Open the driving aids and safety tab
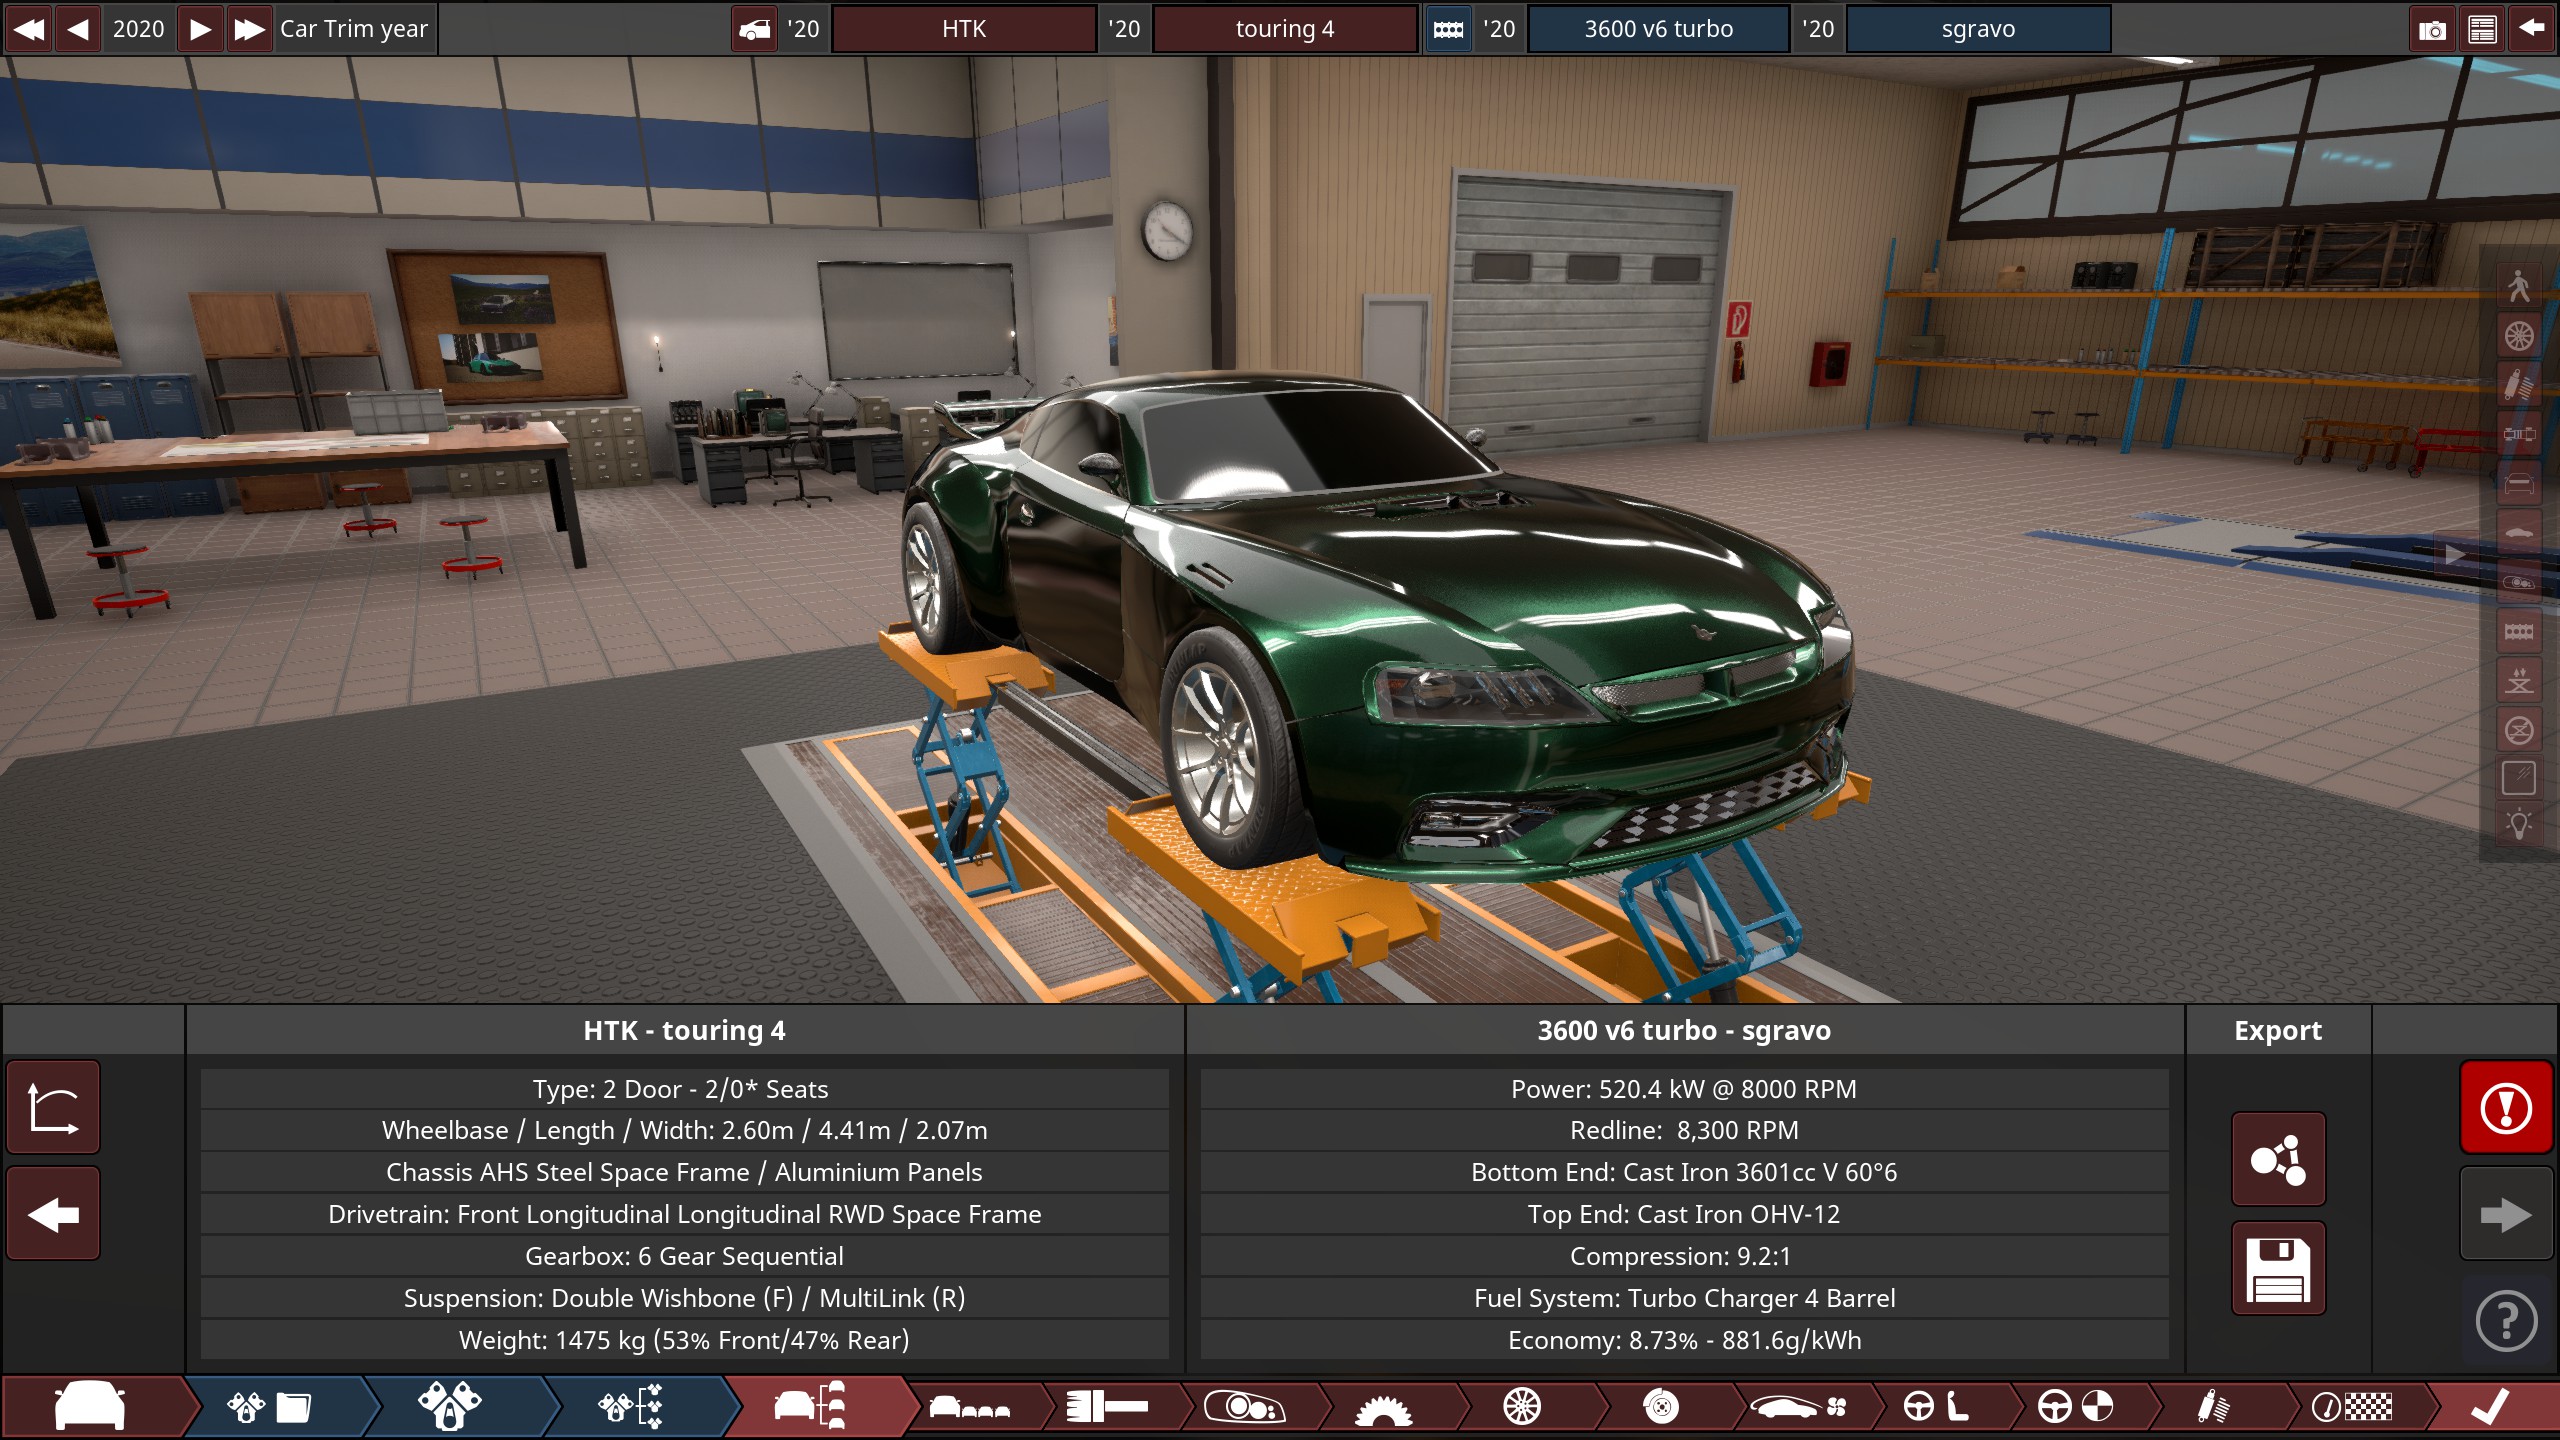This screenshot has width=2560, height=1440. [x=2076, y=1407]
